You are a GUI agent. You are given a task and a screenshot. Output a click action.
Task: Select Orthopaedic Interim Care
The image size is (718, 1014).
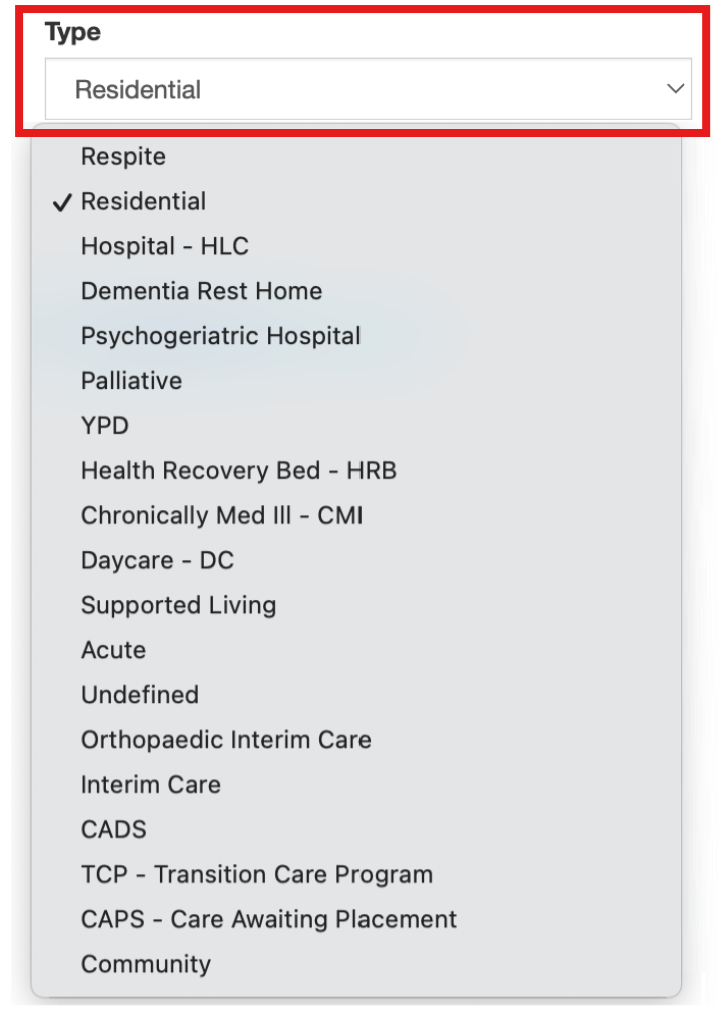[x=226, y=740]
